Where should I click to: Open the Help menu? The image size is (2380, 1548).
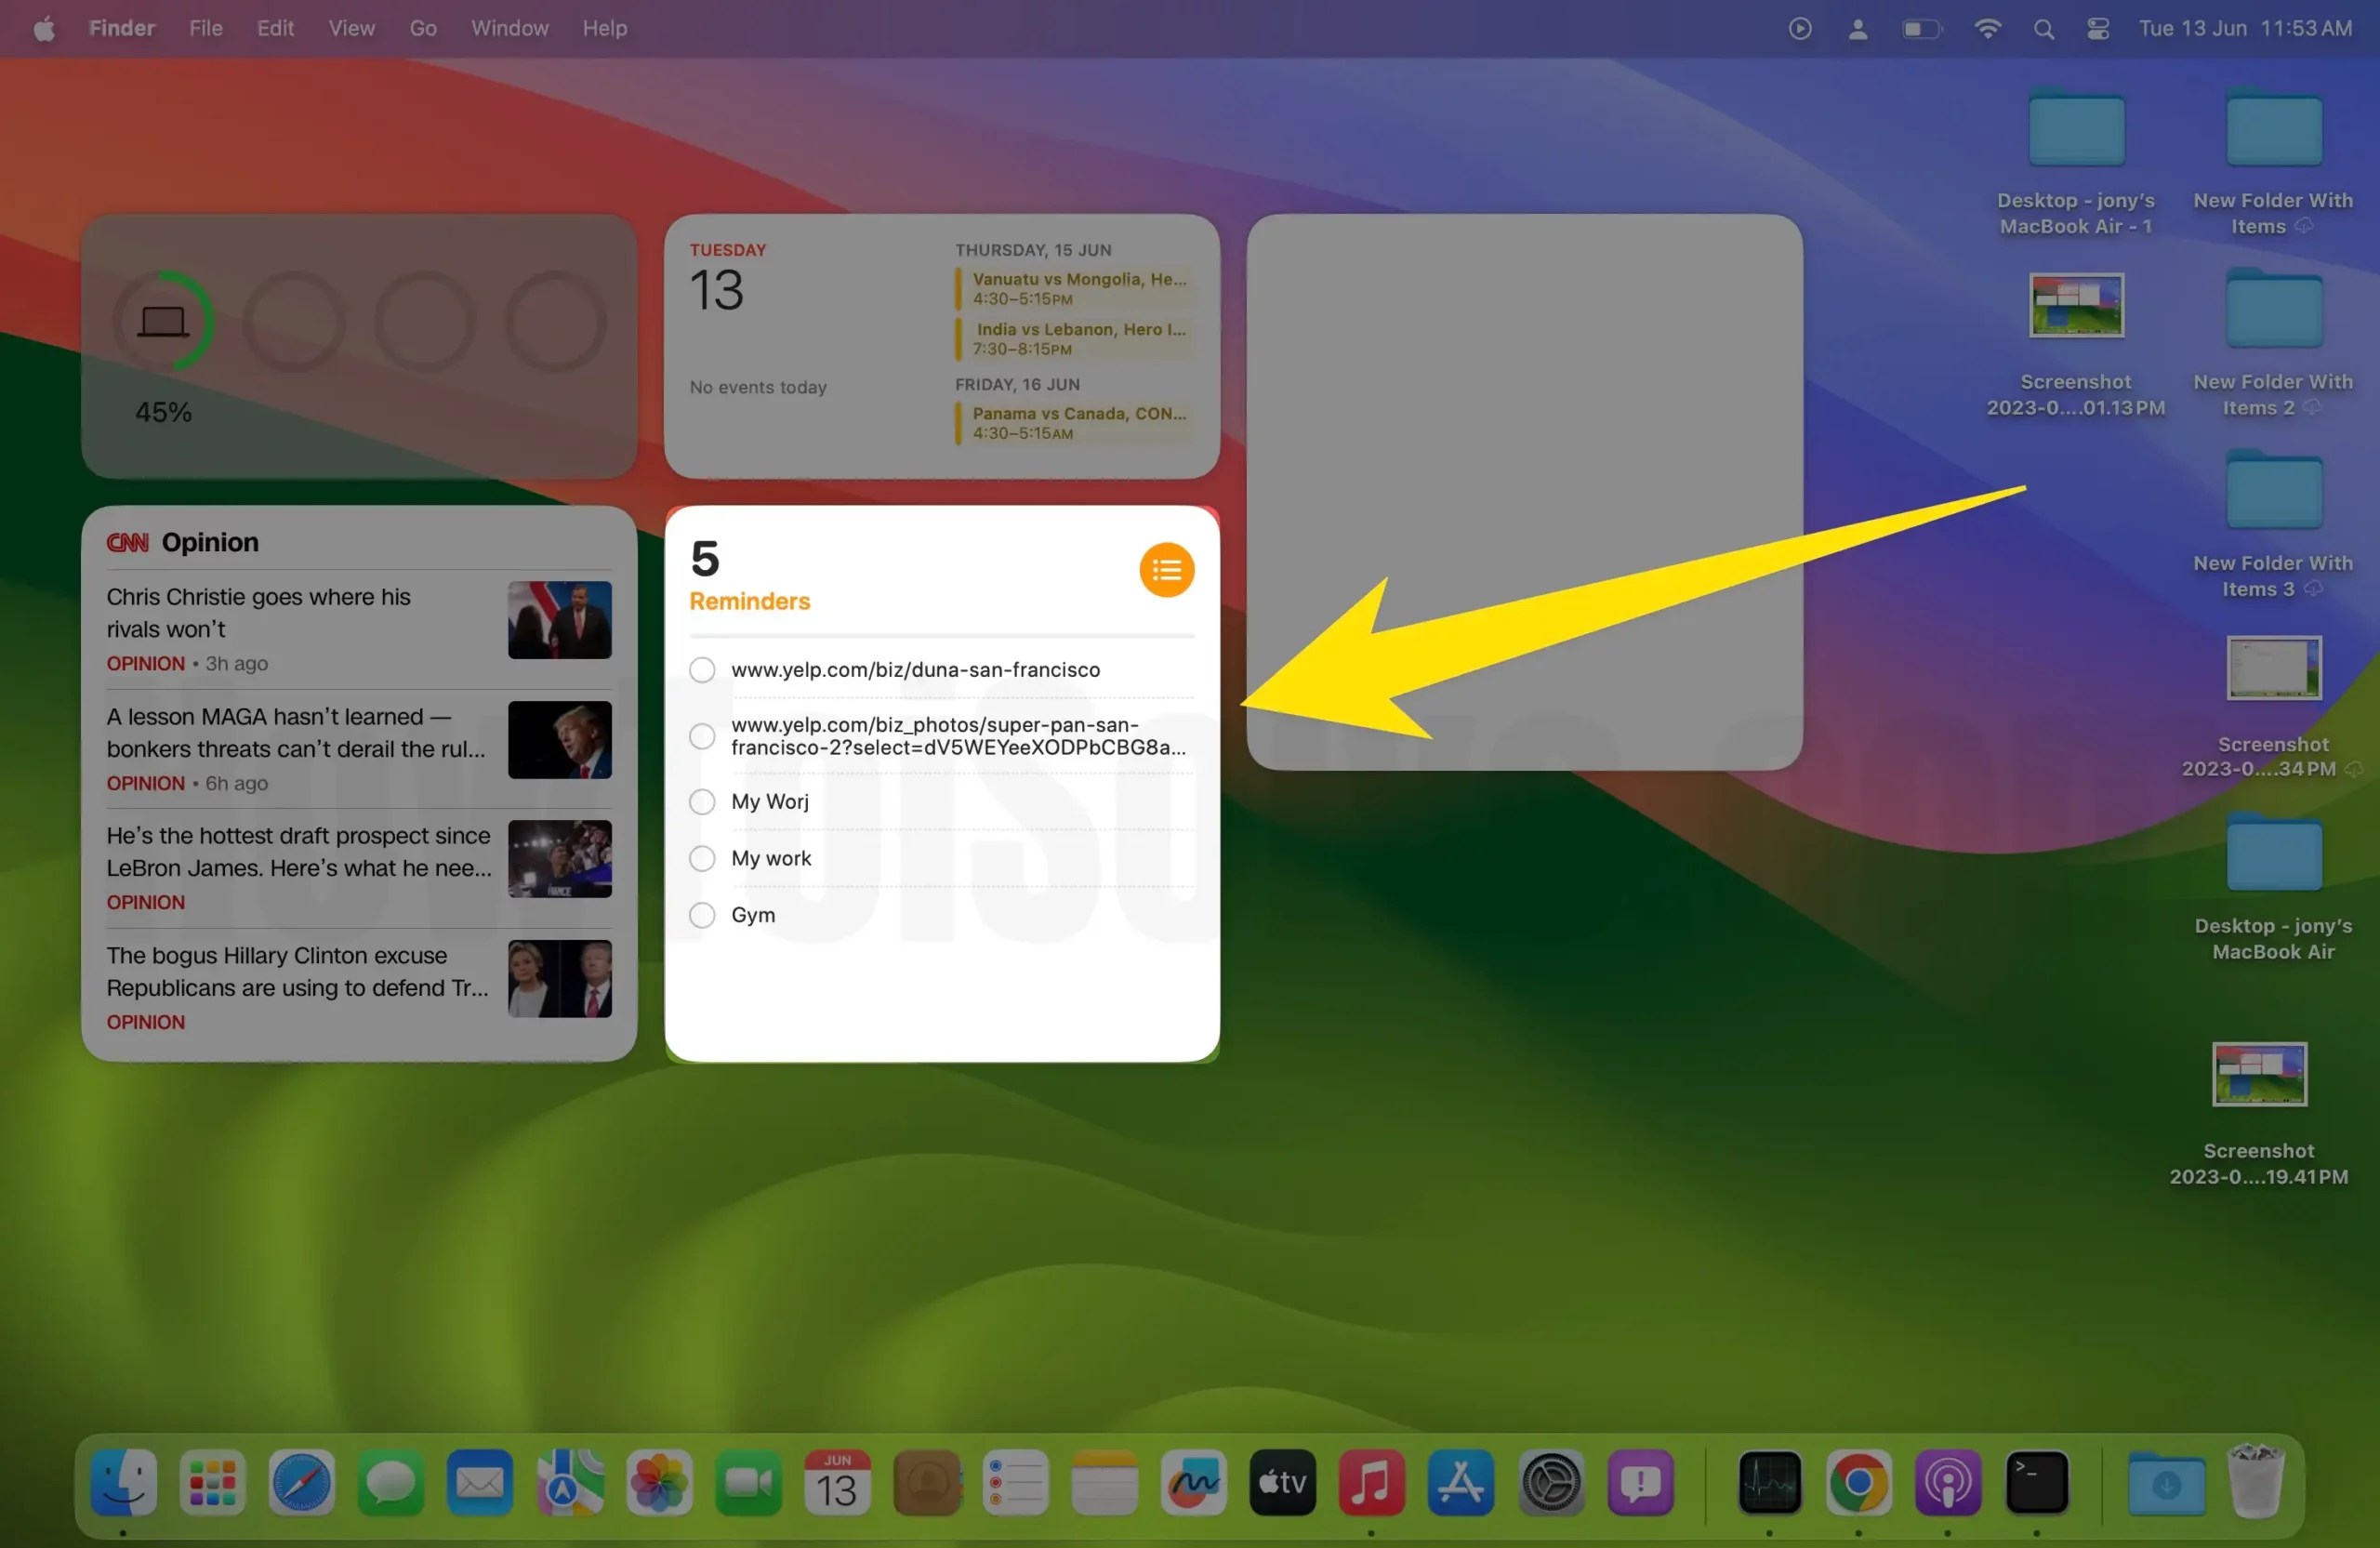click(605, 28)
